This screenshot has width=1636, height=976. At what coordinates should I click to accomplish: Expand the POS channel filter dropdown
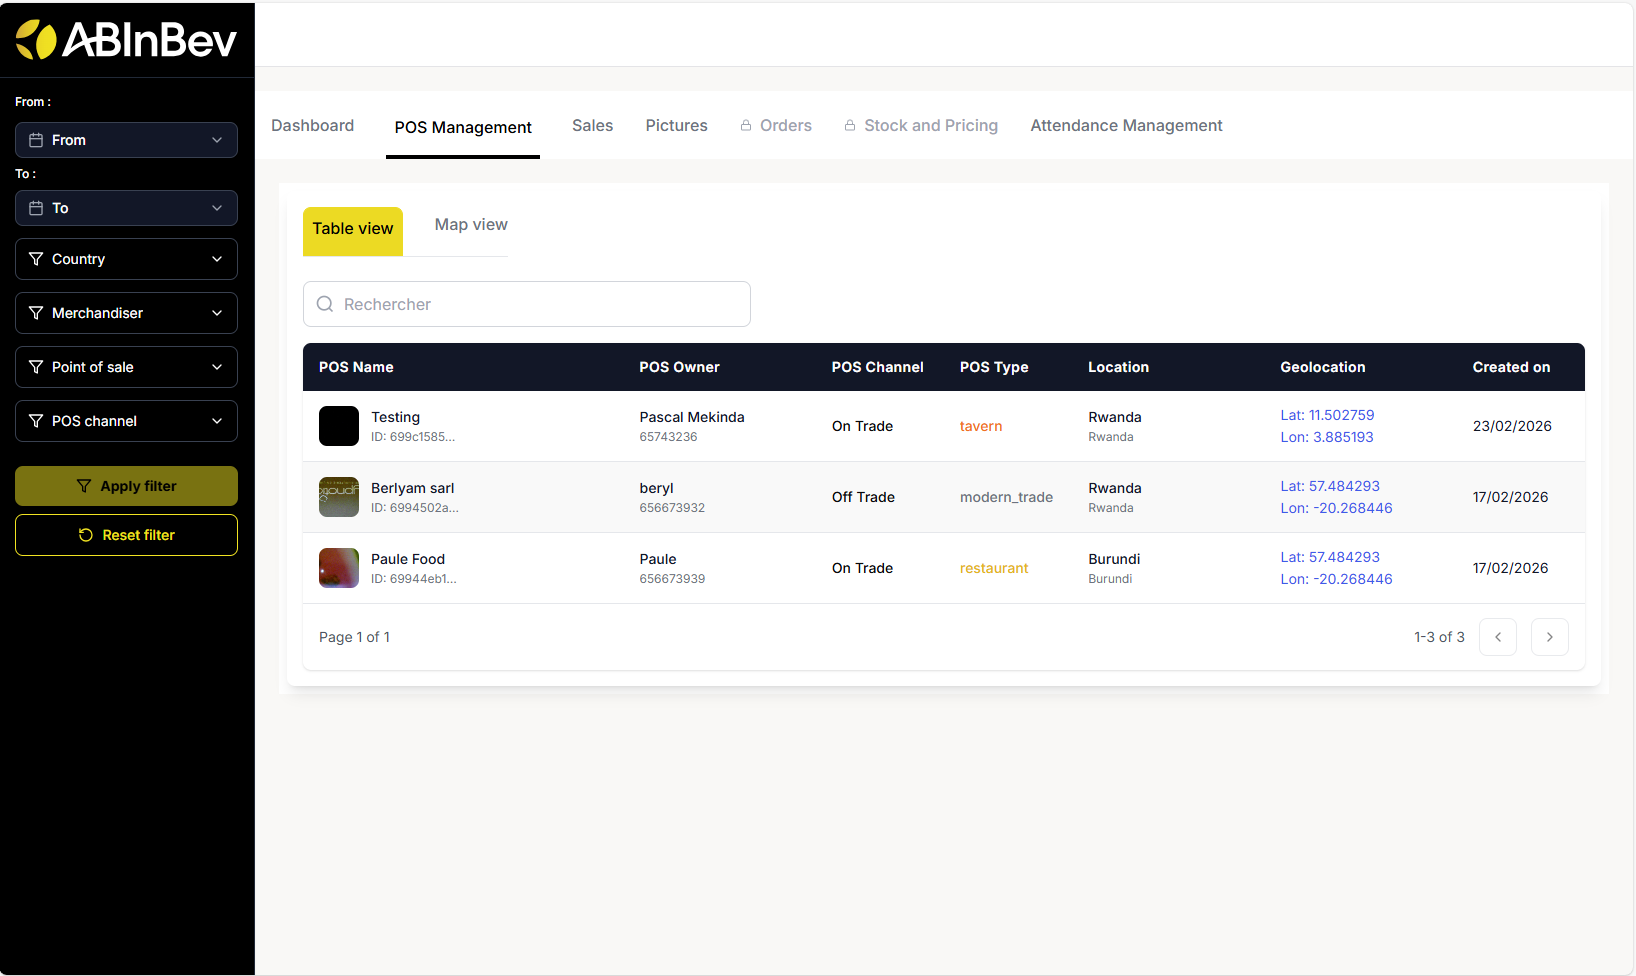126,421
